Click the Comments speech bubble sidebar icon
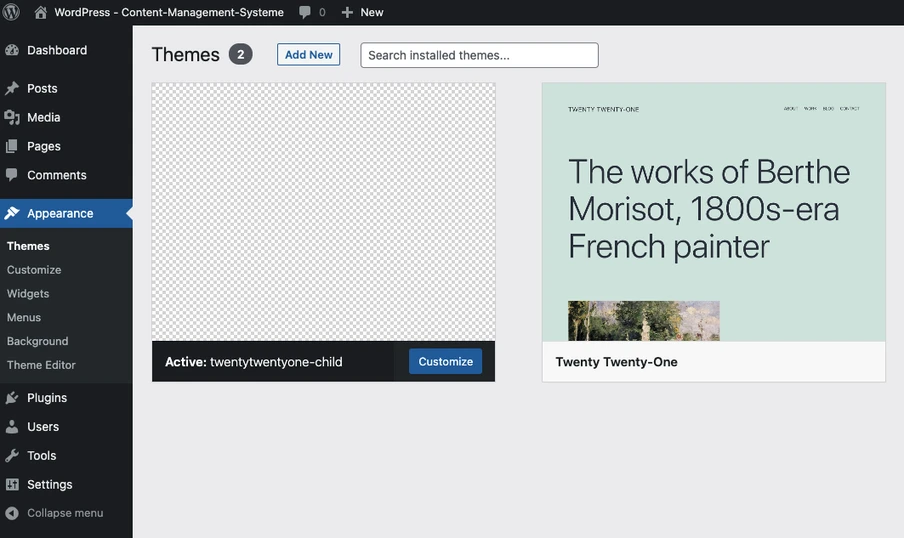Image resolution: width=904 pixels, height=538 pixels. tap(12, 174)
